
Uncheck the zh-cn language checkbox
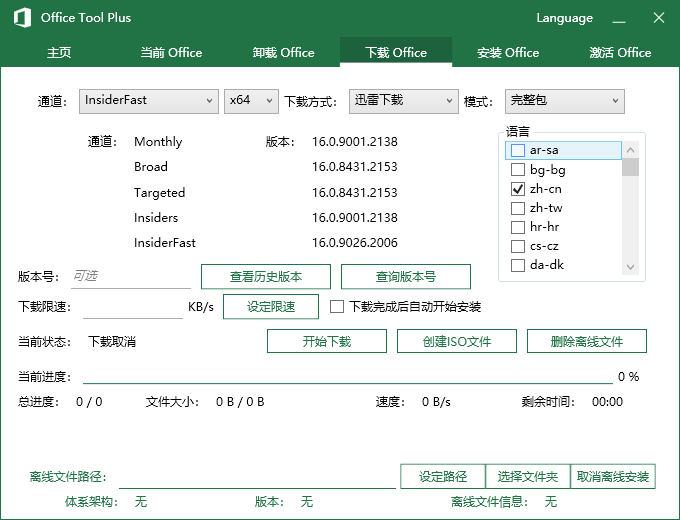(x=518, y=189)
